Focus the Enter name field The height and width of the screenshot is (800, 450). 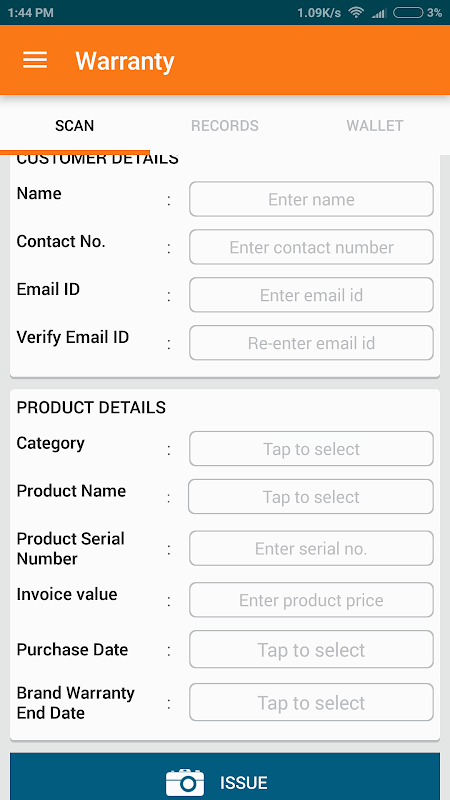(311, 199)
